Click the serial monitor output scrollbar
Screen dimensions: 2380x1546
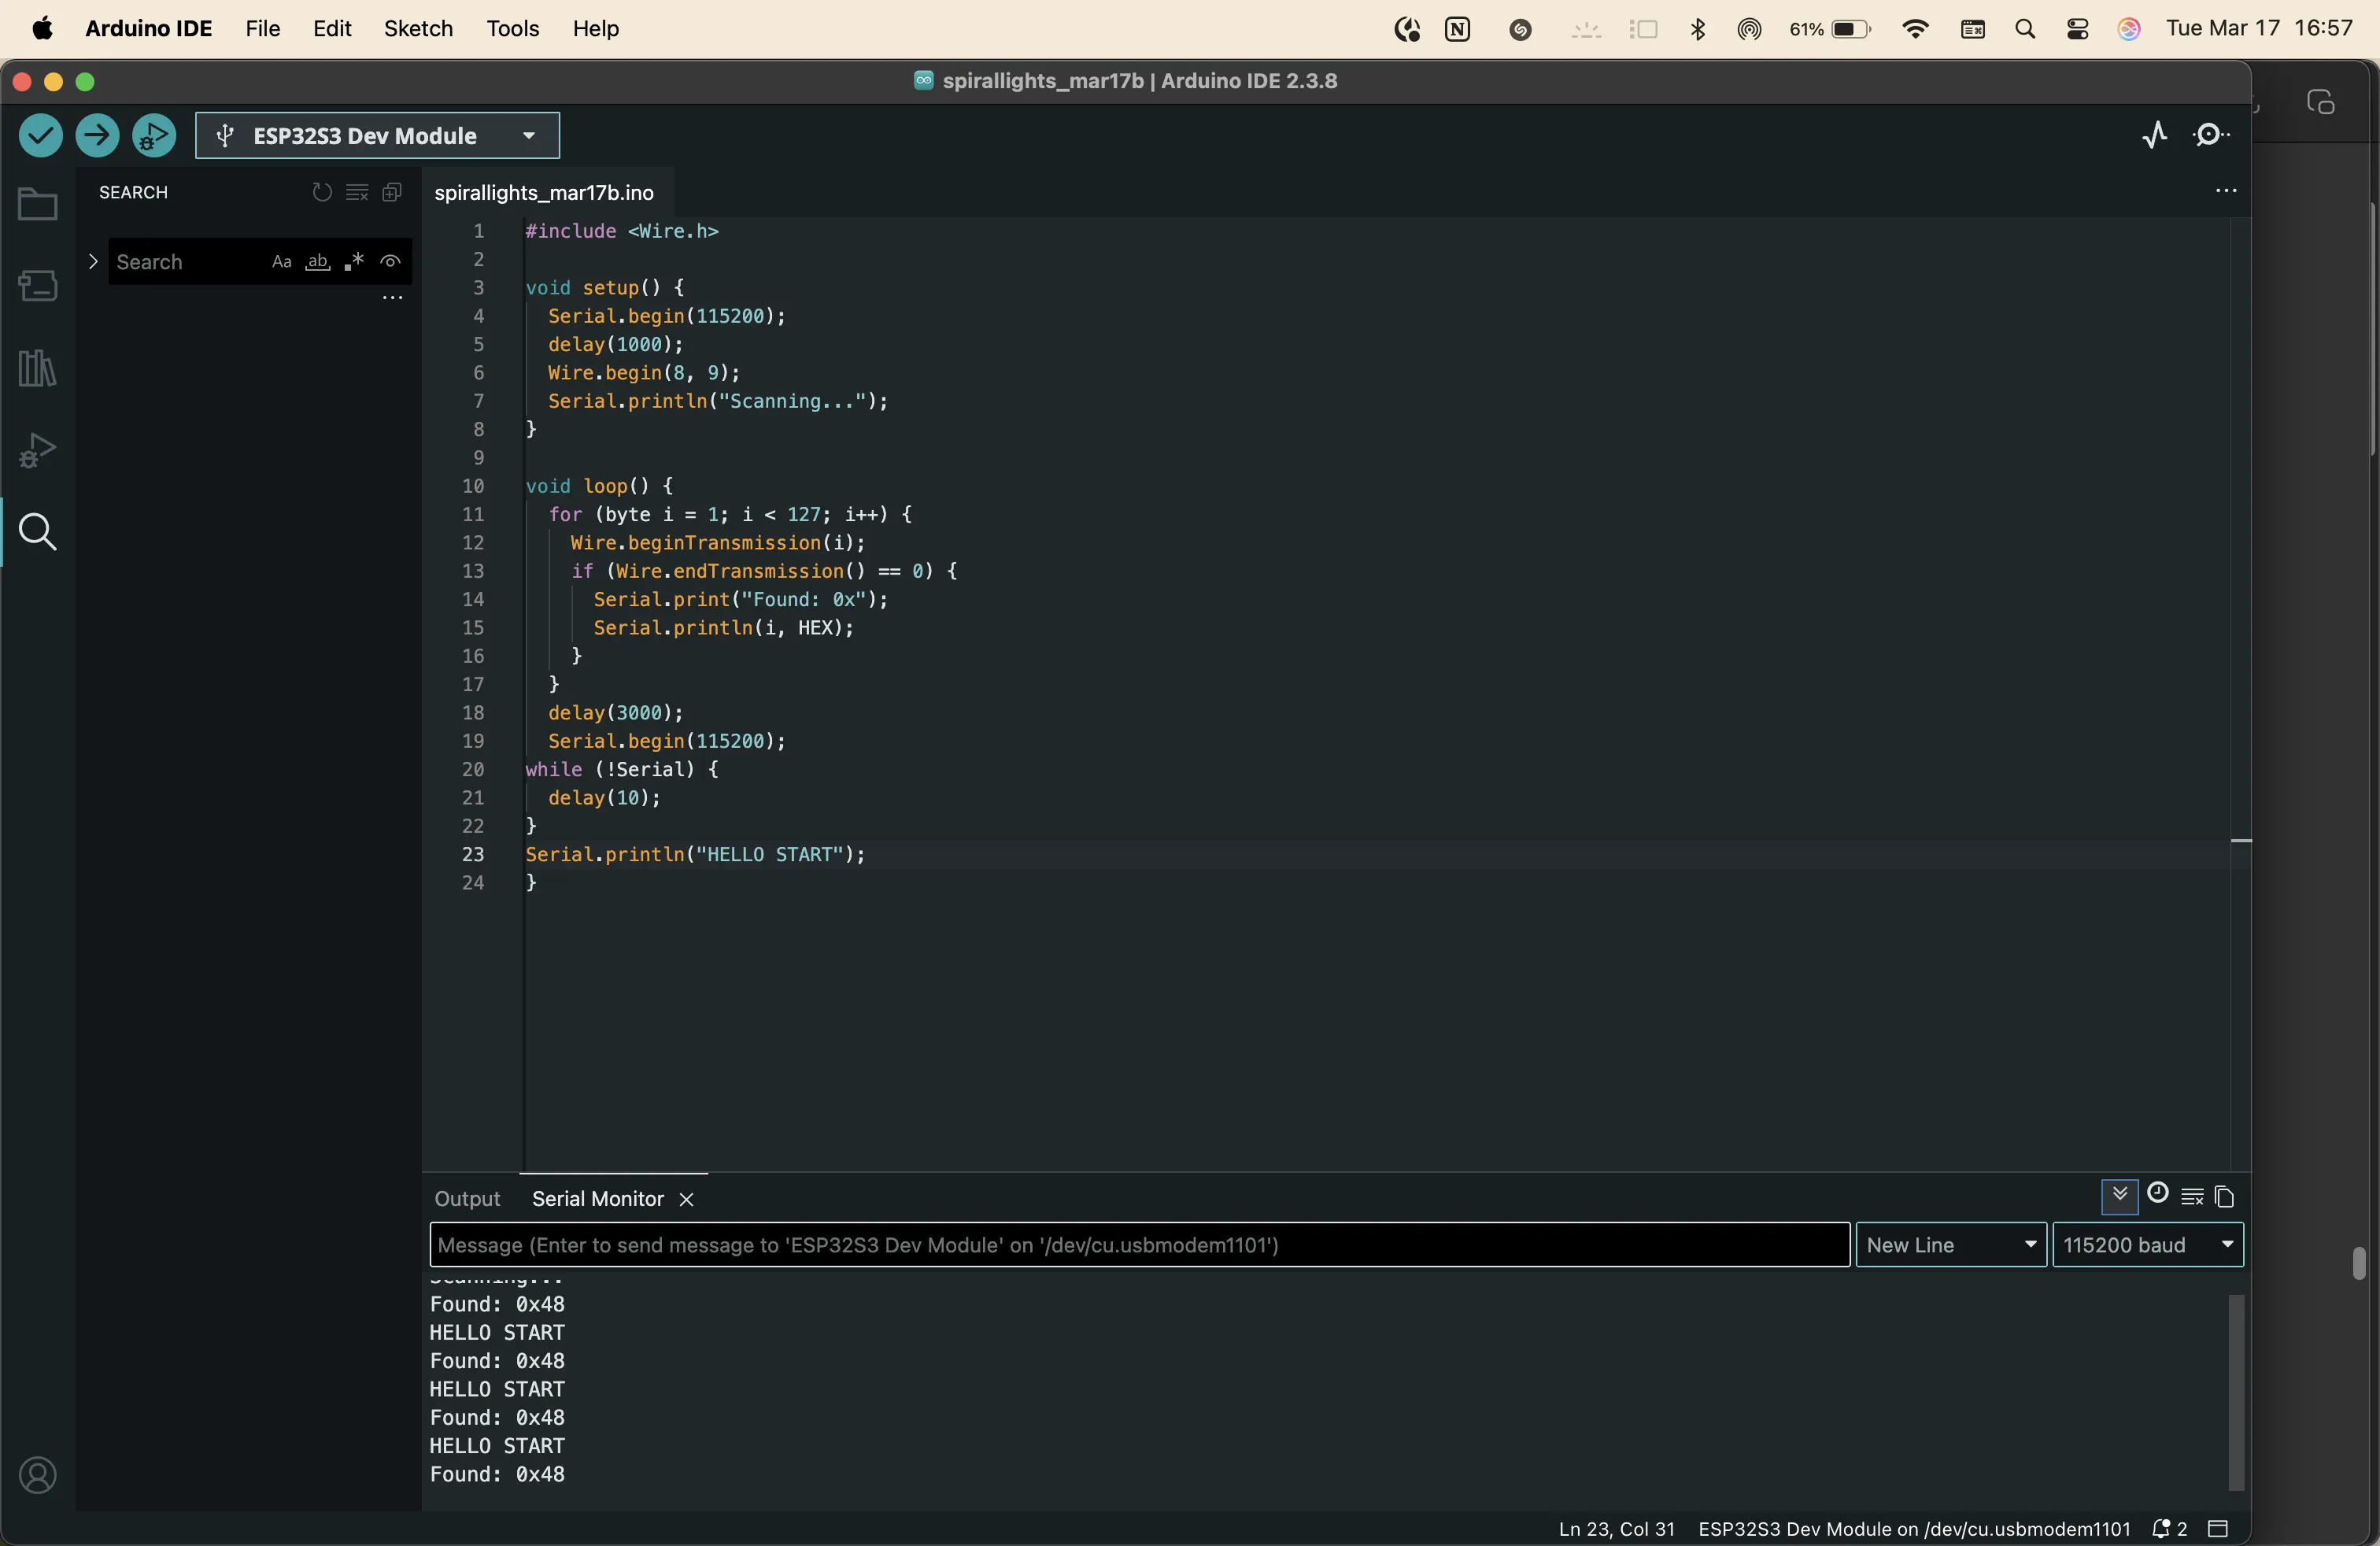[2237, 1392]
